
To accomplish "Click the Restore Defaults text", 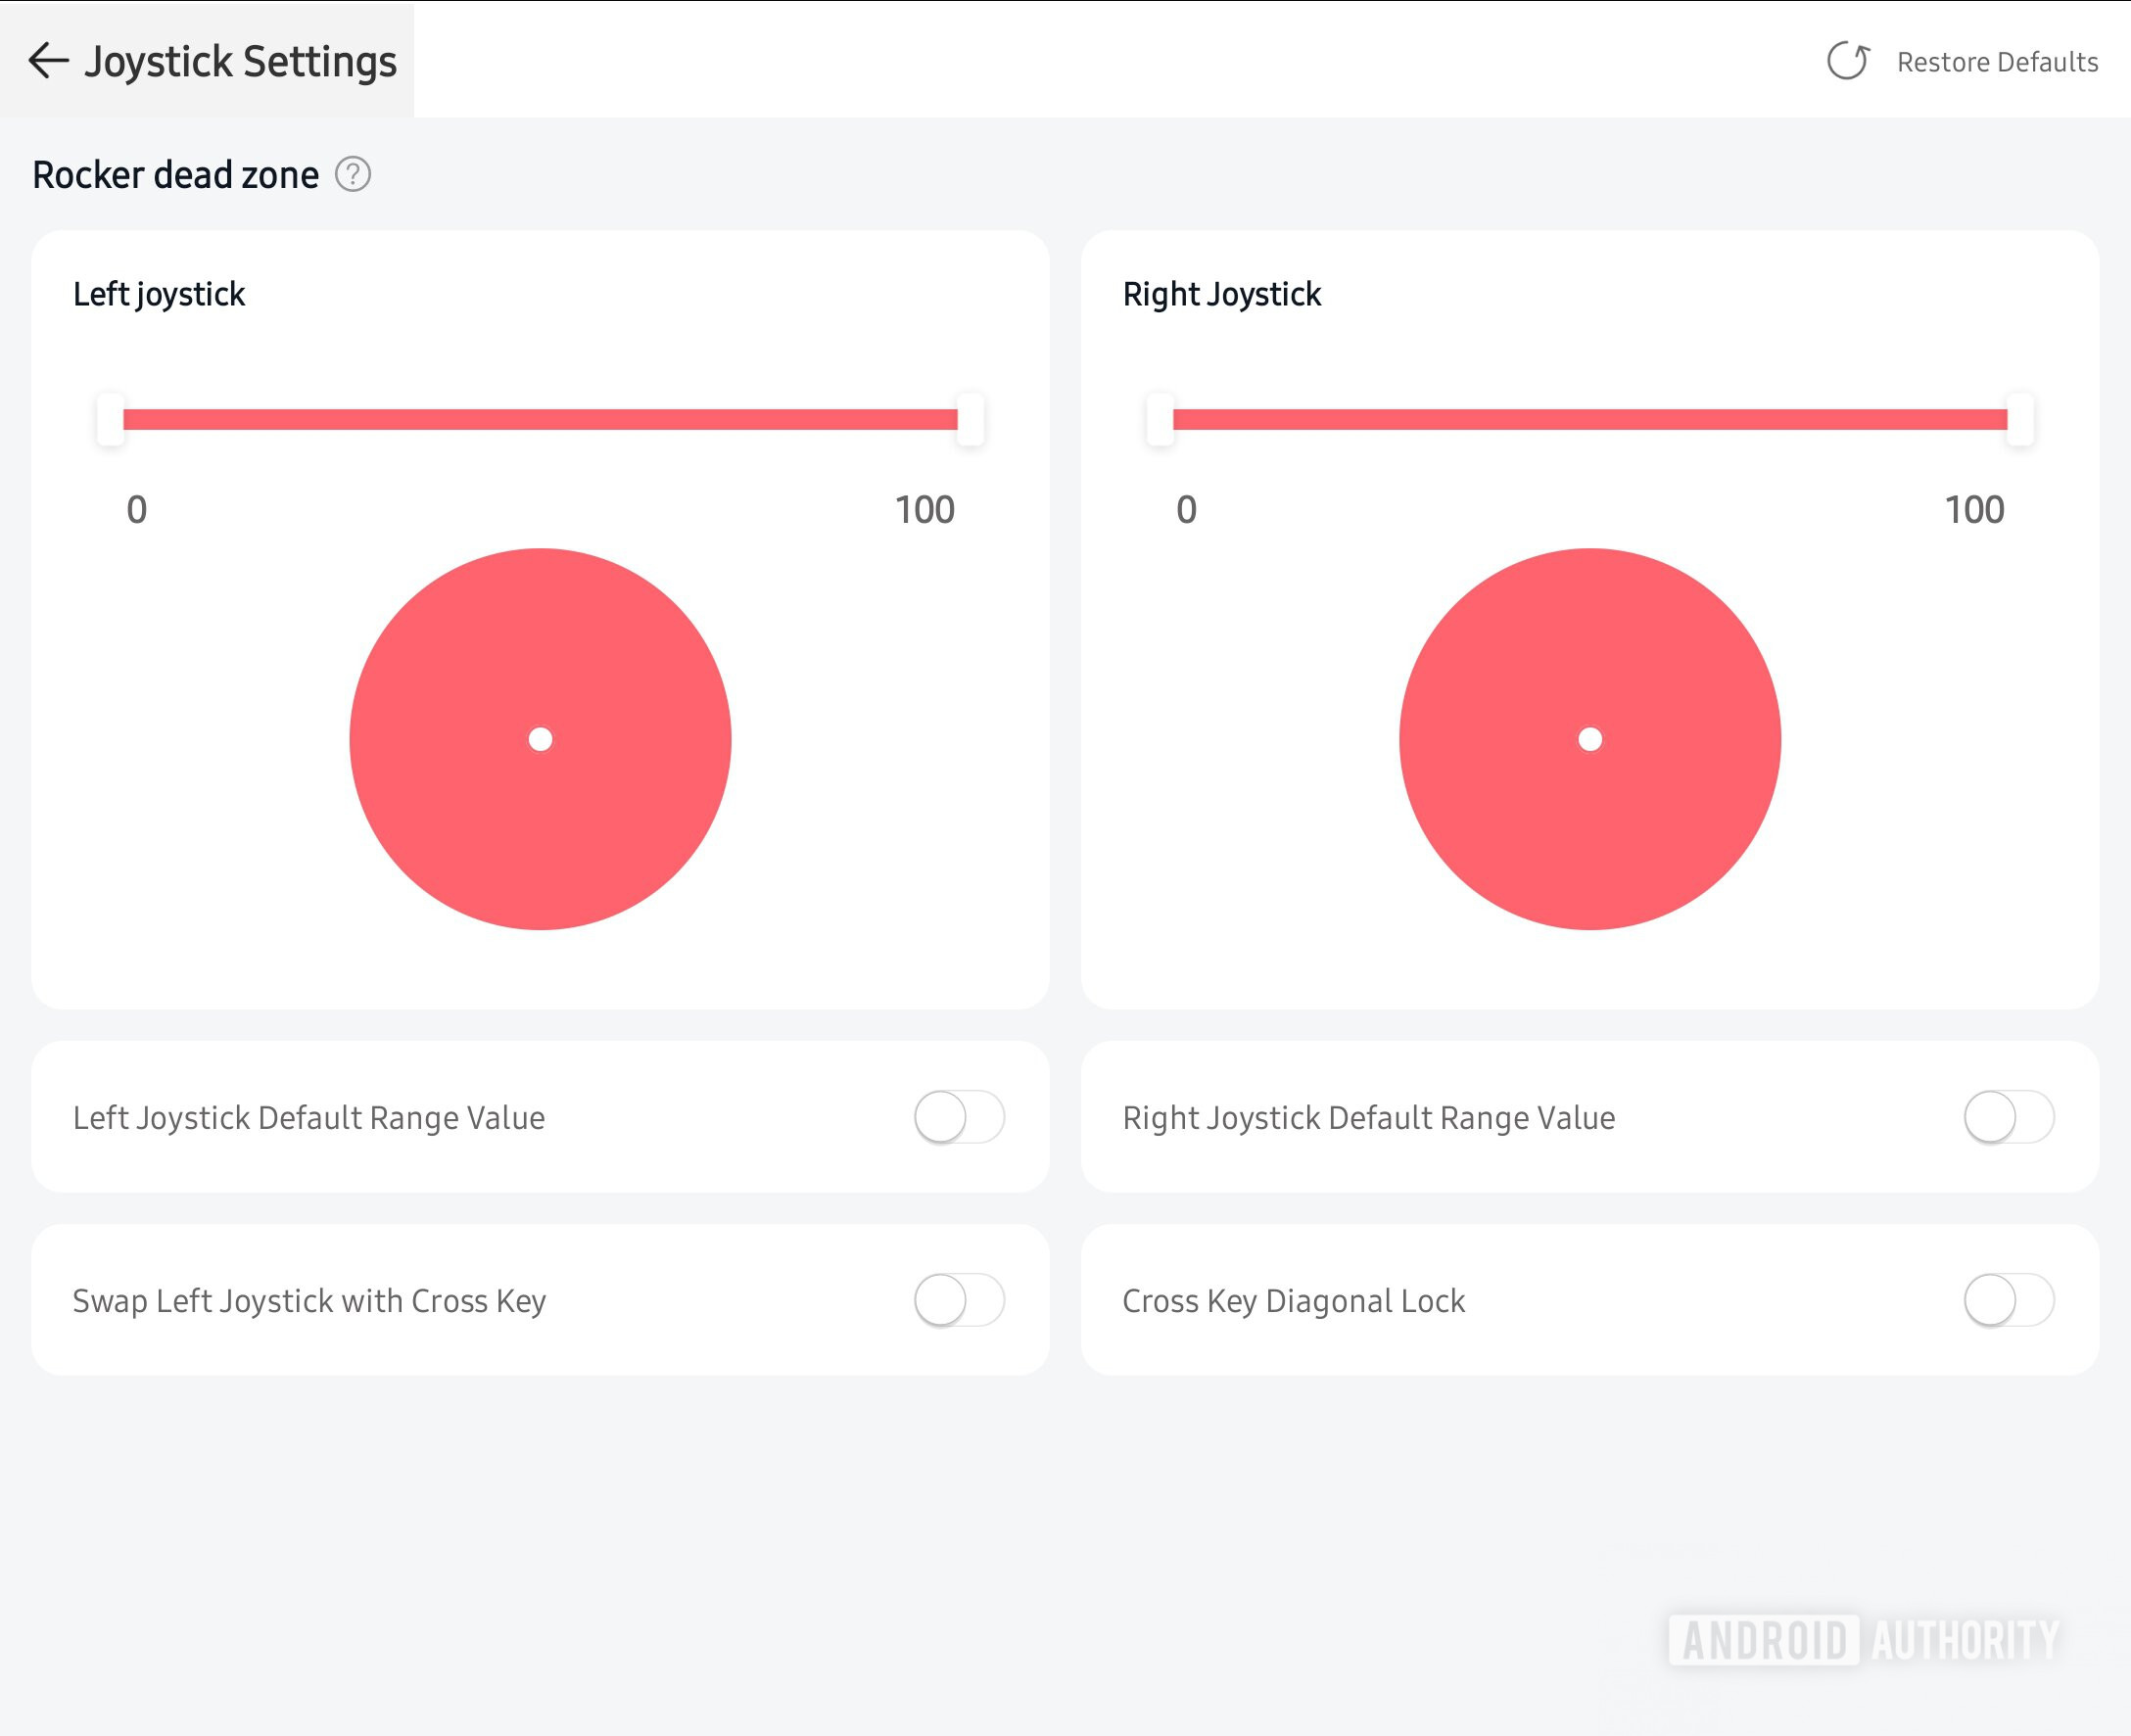I will [x=1997, y=62].
